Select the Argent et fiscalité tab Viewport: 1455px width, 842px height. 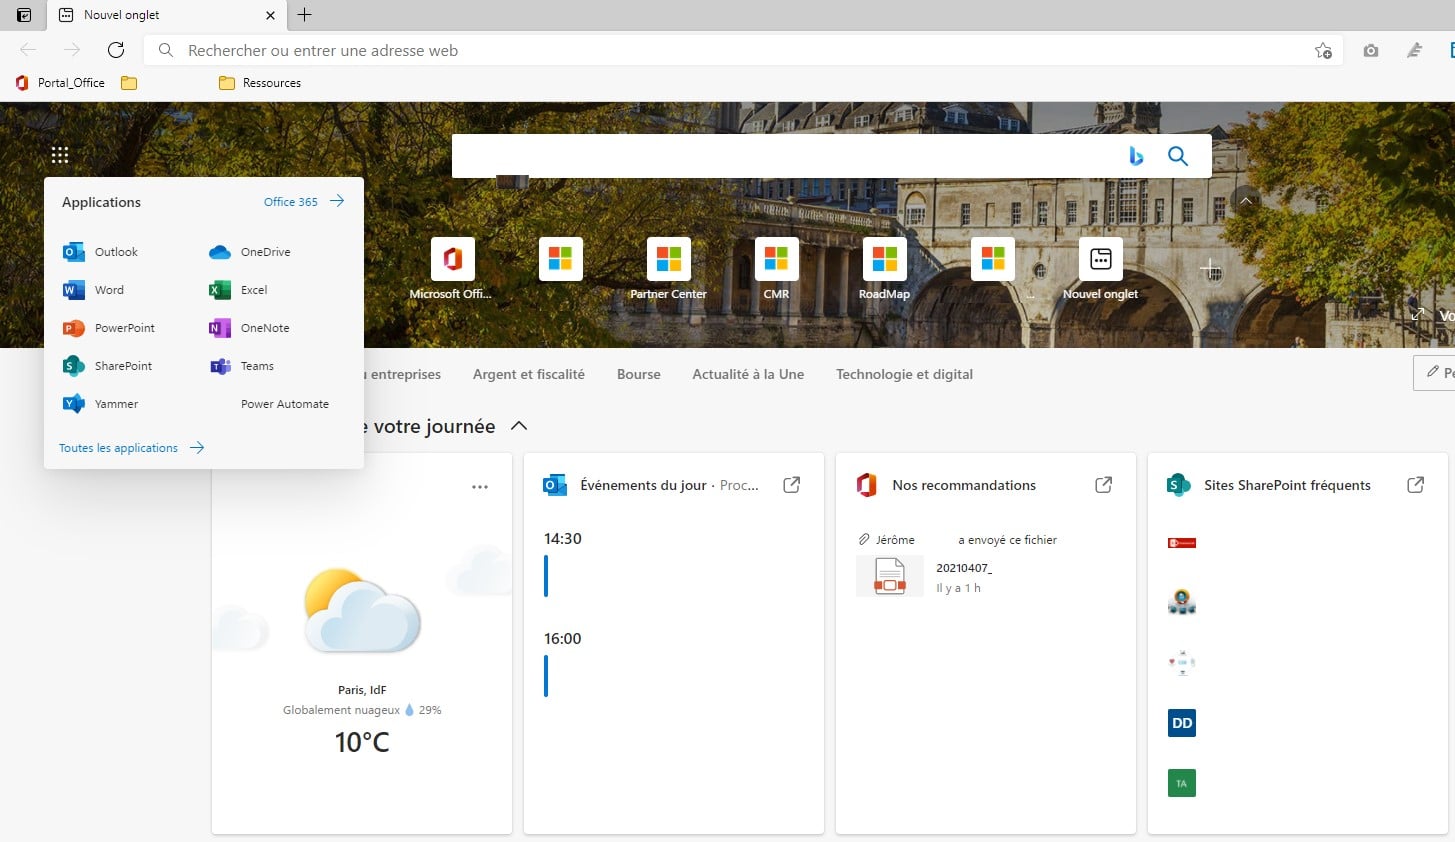coord(529,374)
